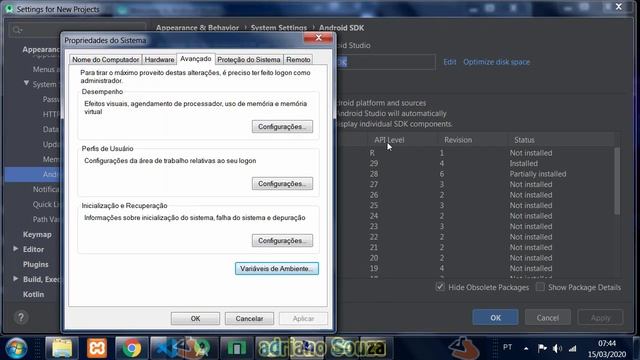This screenshot has height=360, width=640.
Task: Click Cancelar in System Properties
Action: click(249, 318)
